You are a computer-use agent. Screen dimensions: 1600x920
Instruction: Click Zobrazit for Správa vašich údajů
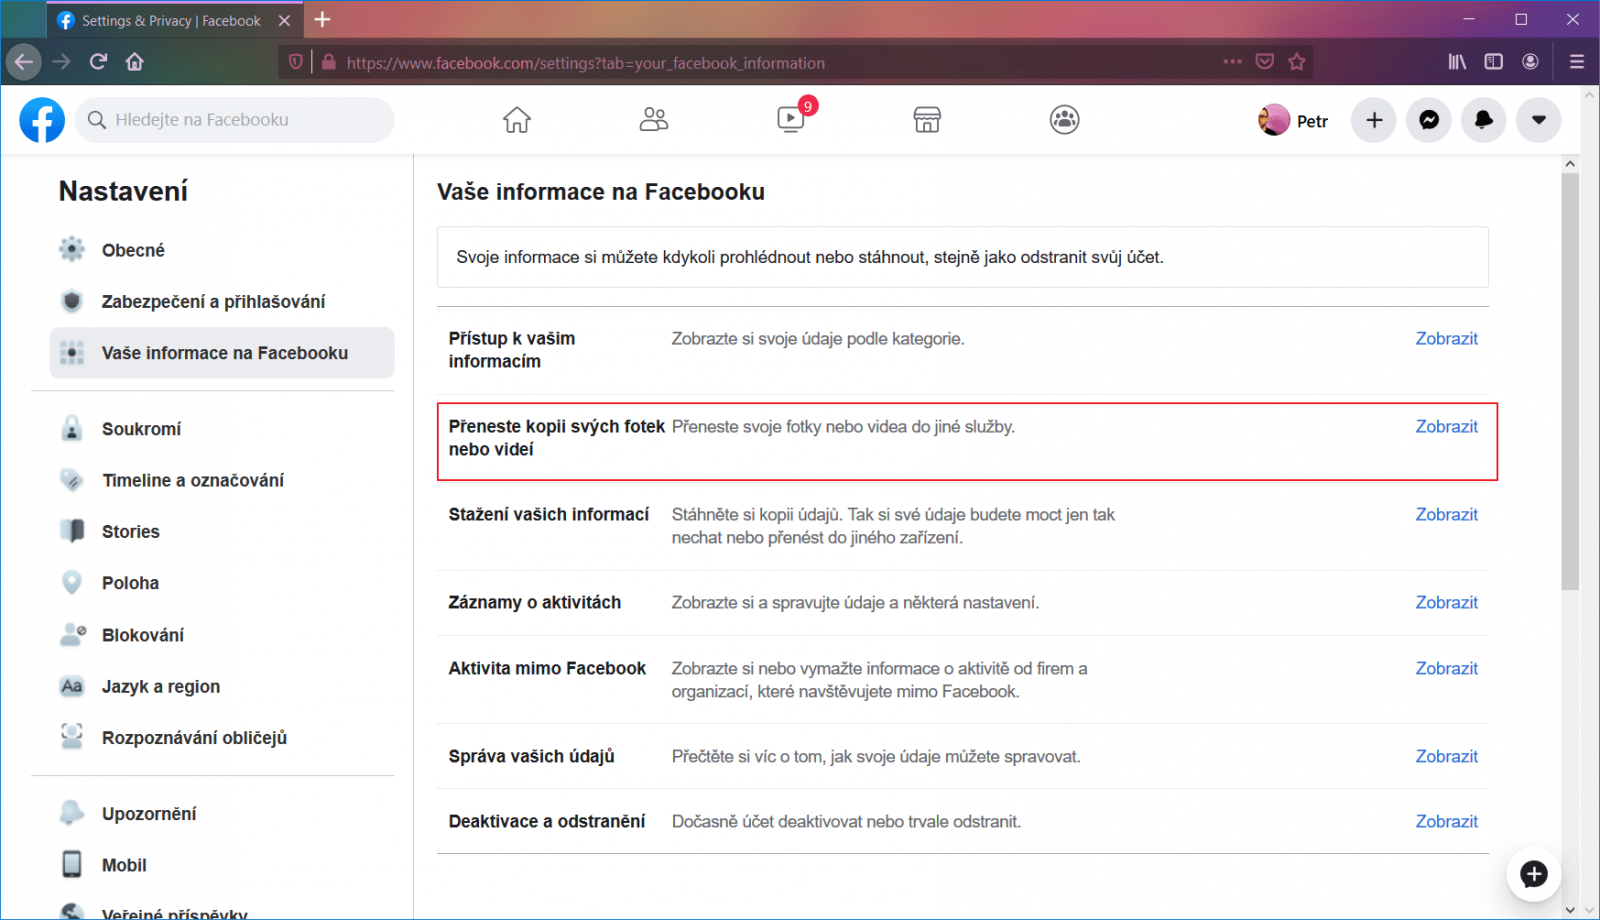click(x=1446, y=757)
